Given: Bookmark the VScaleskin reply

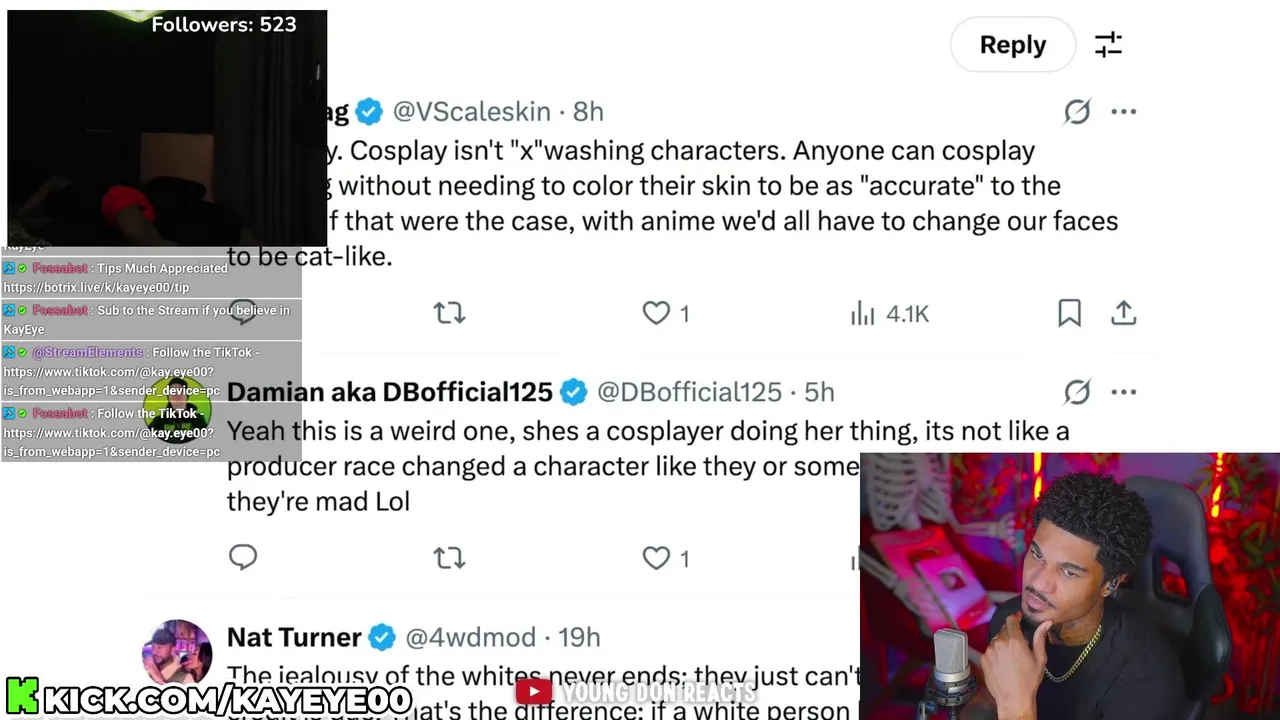Looking at the screenshot, I should 1069,314.
